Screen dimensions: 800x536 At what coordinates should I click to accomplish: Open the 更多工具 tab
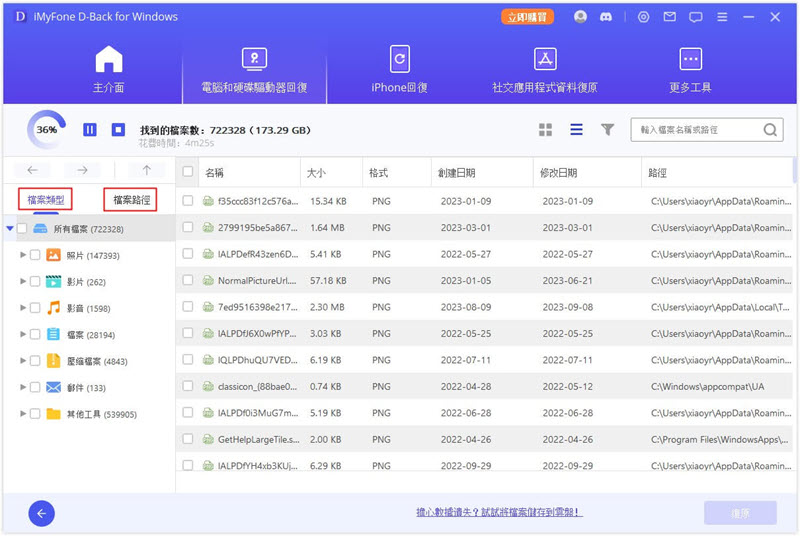tap(690, 69)
